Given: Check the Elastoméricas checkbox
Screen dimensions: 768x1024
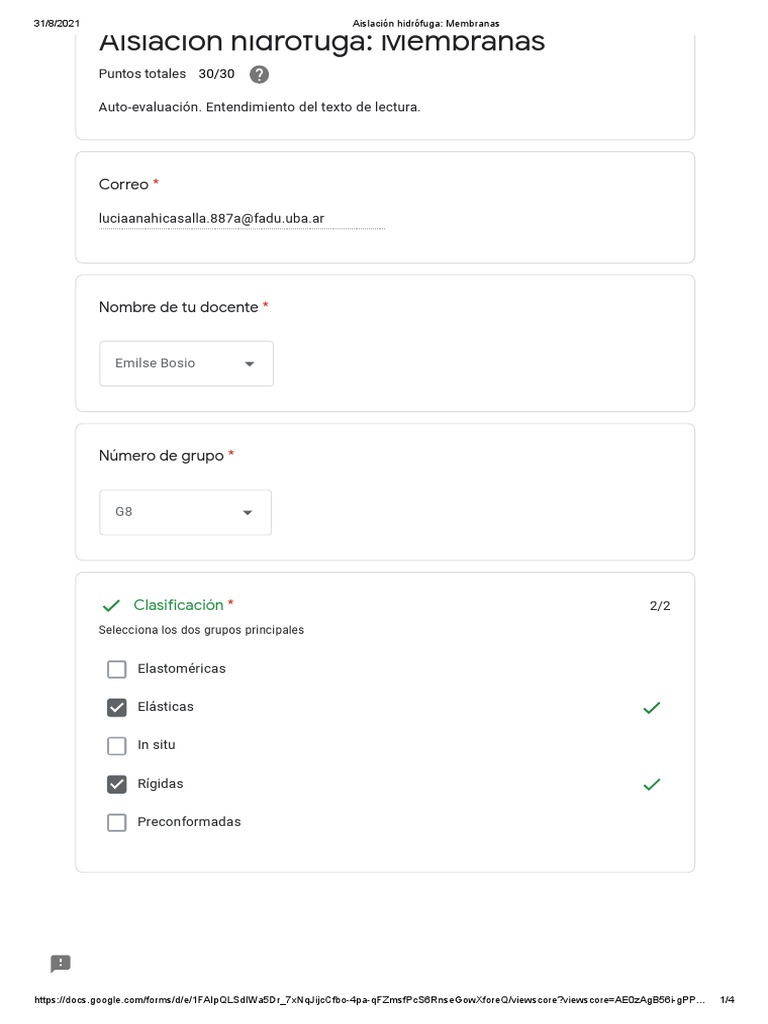Looking at the screenshot, I should pos(117,669).
